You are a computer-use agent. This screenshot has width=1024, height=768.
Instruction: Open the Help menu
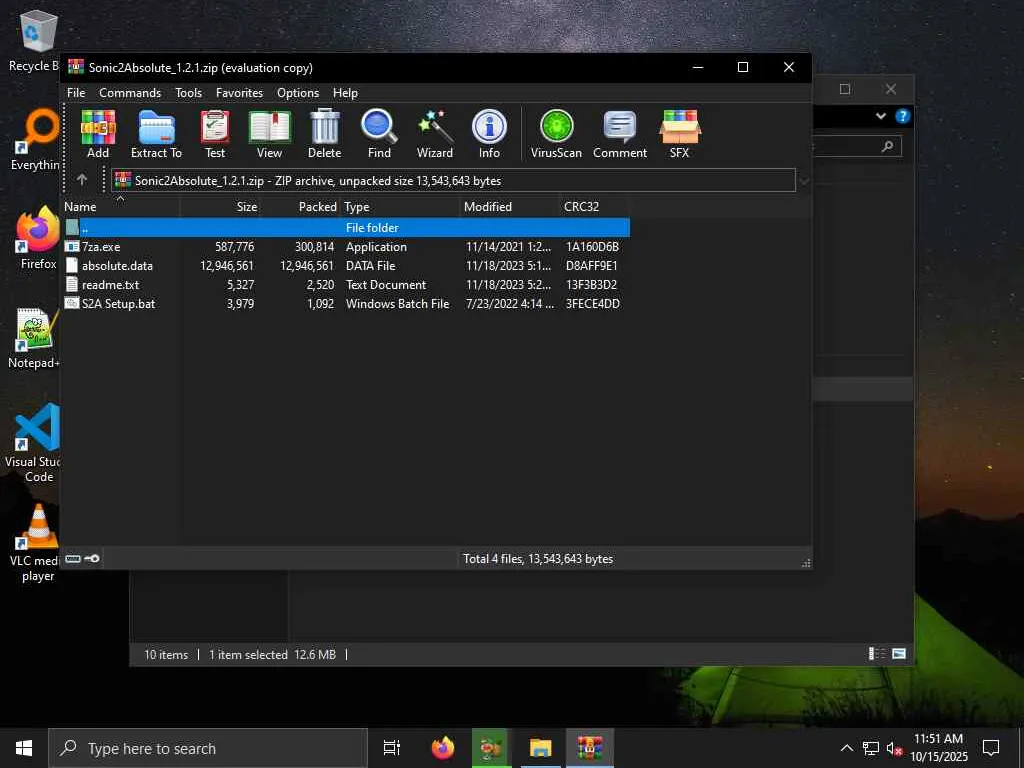(x=345, y=93)
